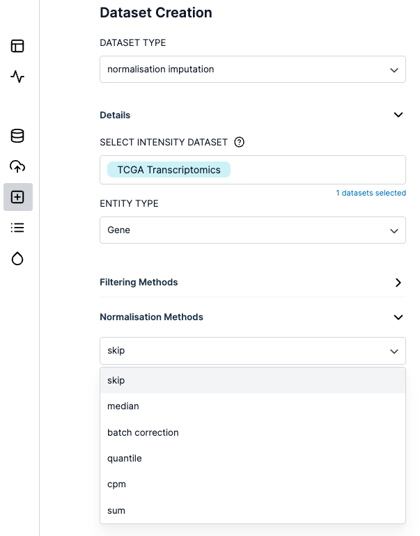The width and height of the screenshot is (420, 536).
Task: Choose median from the normalisation list
Action: pyautogui.click(x=253, y=406)
